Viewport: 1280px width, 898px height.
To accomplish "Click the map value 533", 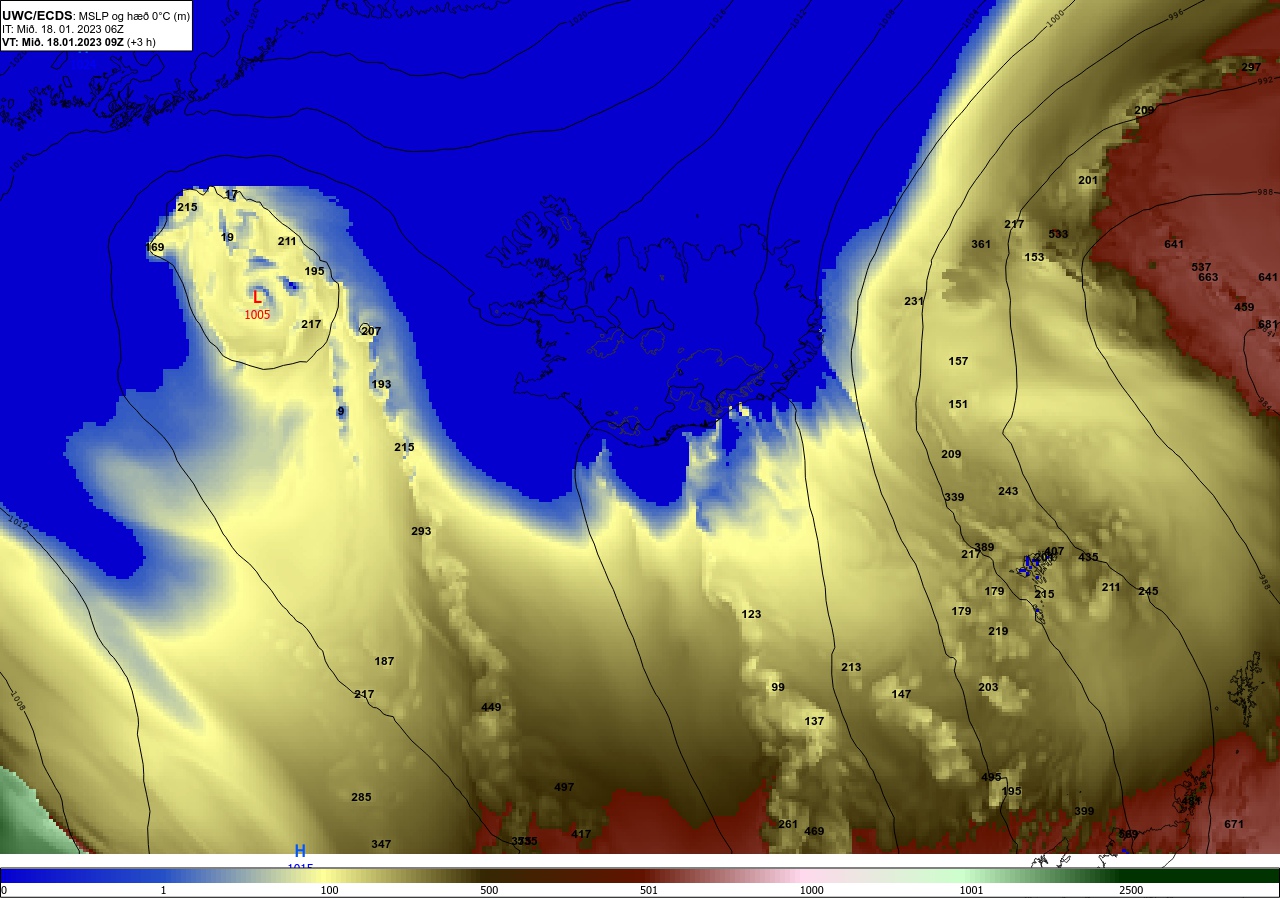I will tap(1058, 235).
